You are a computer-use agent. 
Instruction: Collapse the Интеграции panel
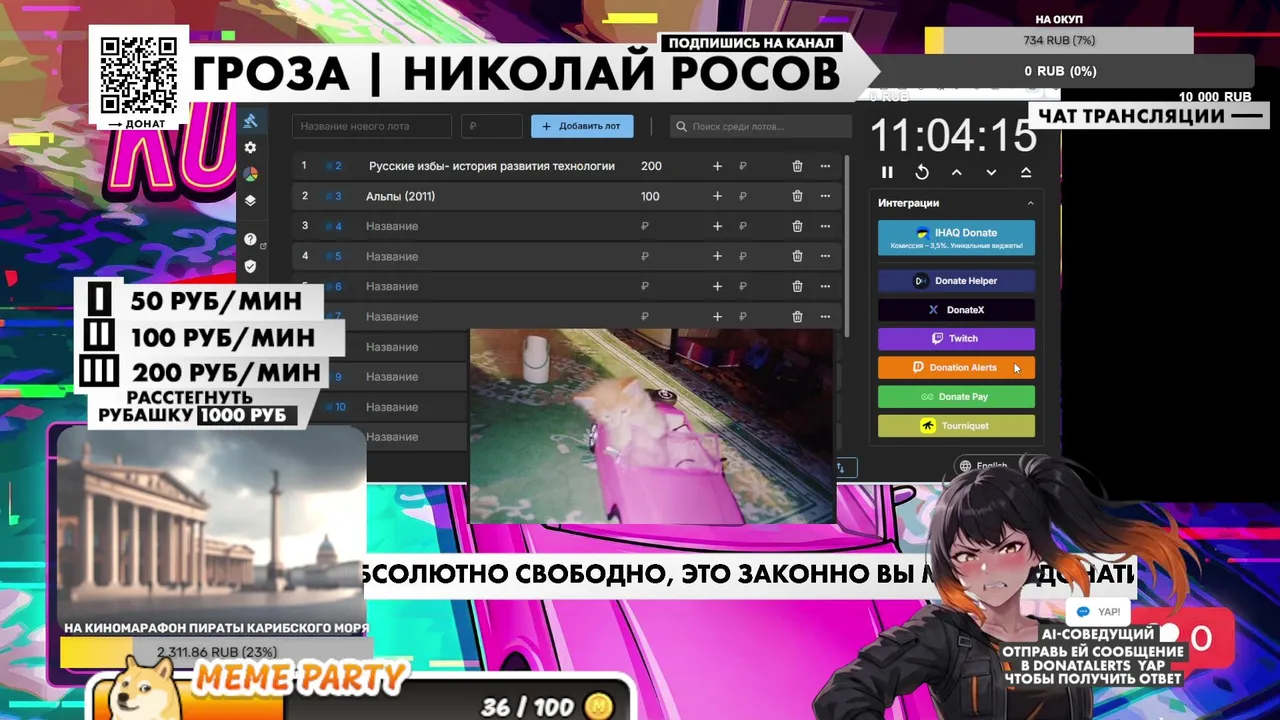click(x=1030, y=203)
